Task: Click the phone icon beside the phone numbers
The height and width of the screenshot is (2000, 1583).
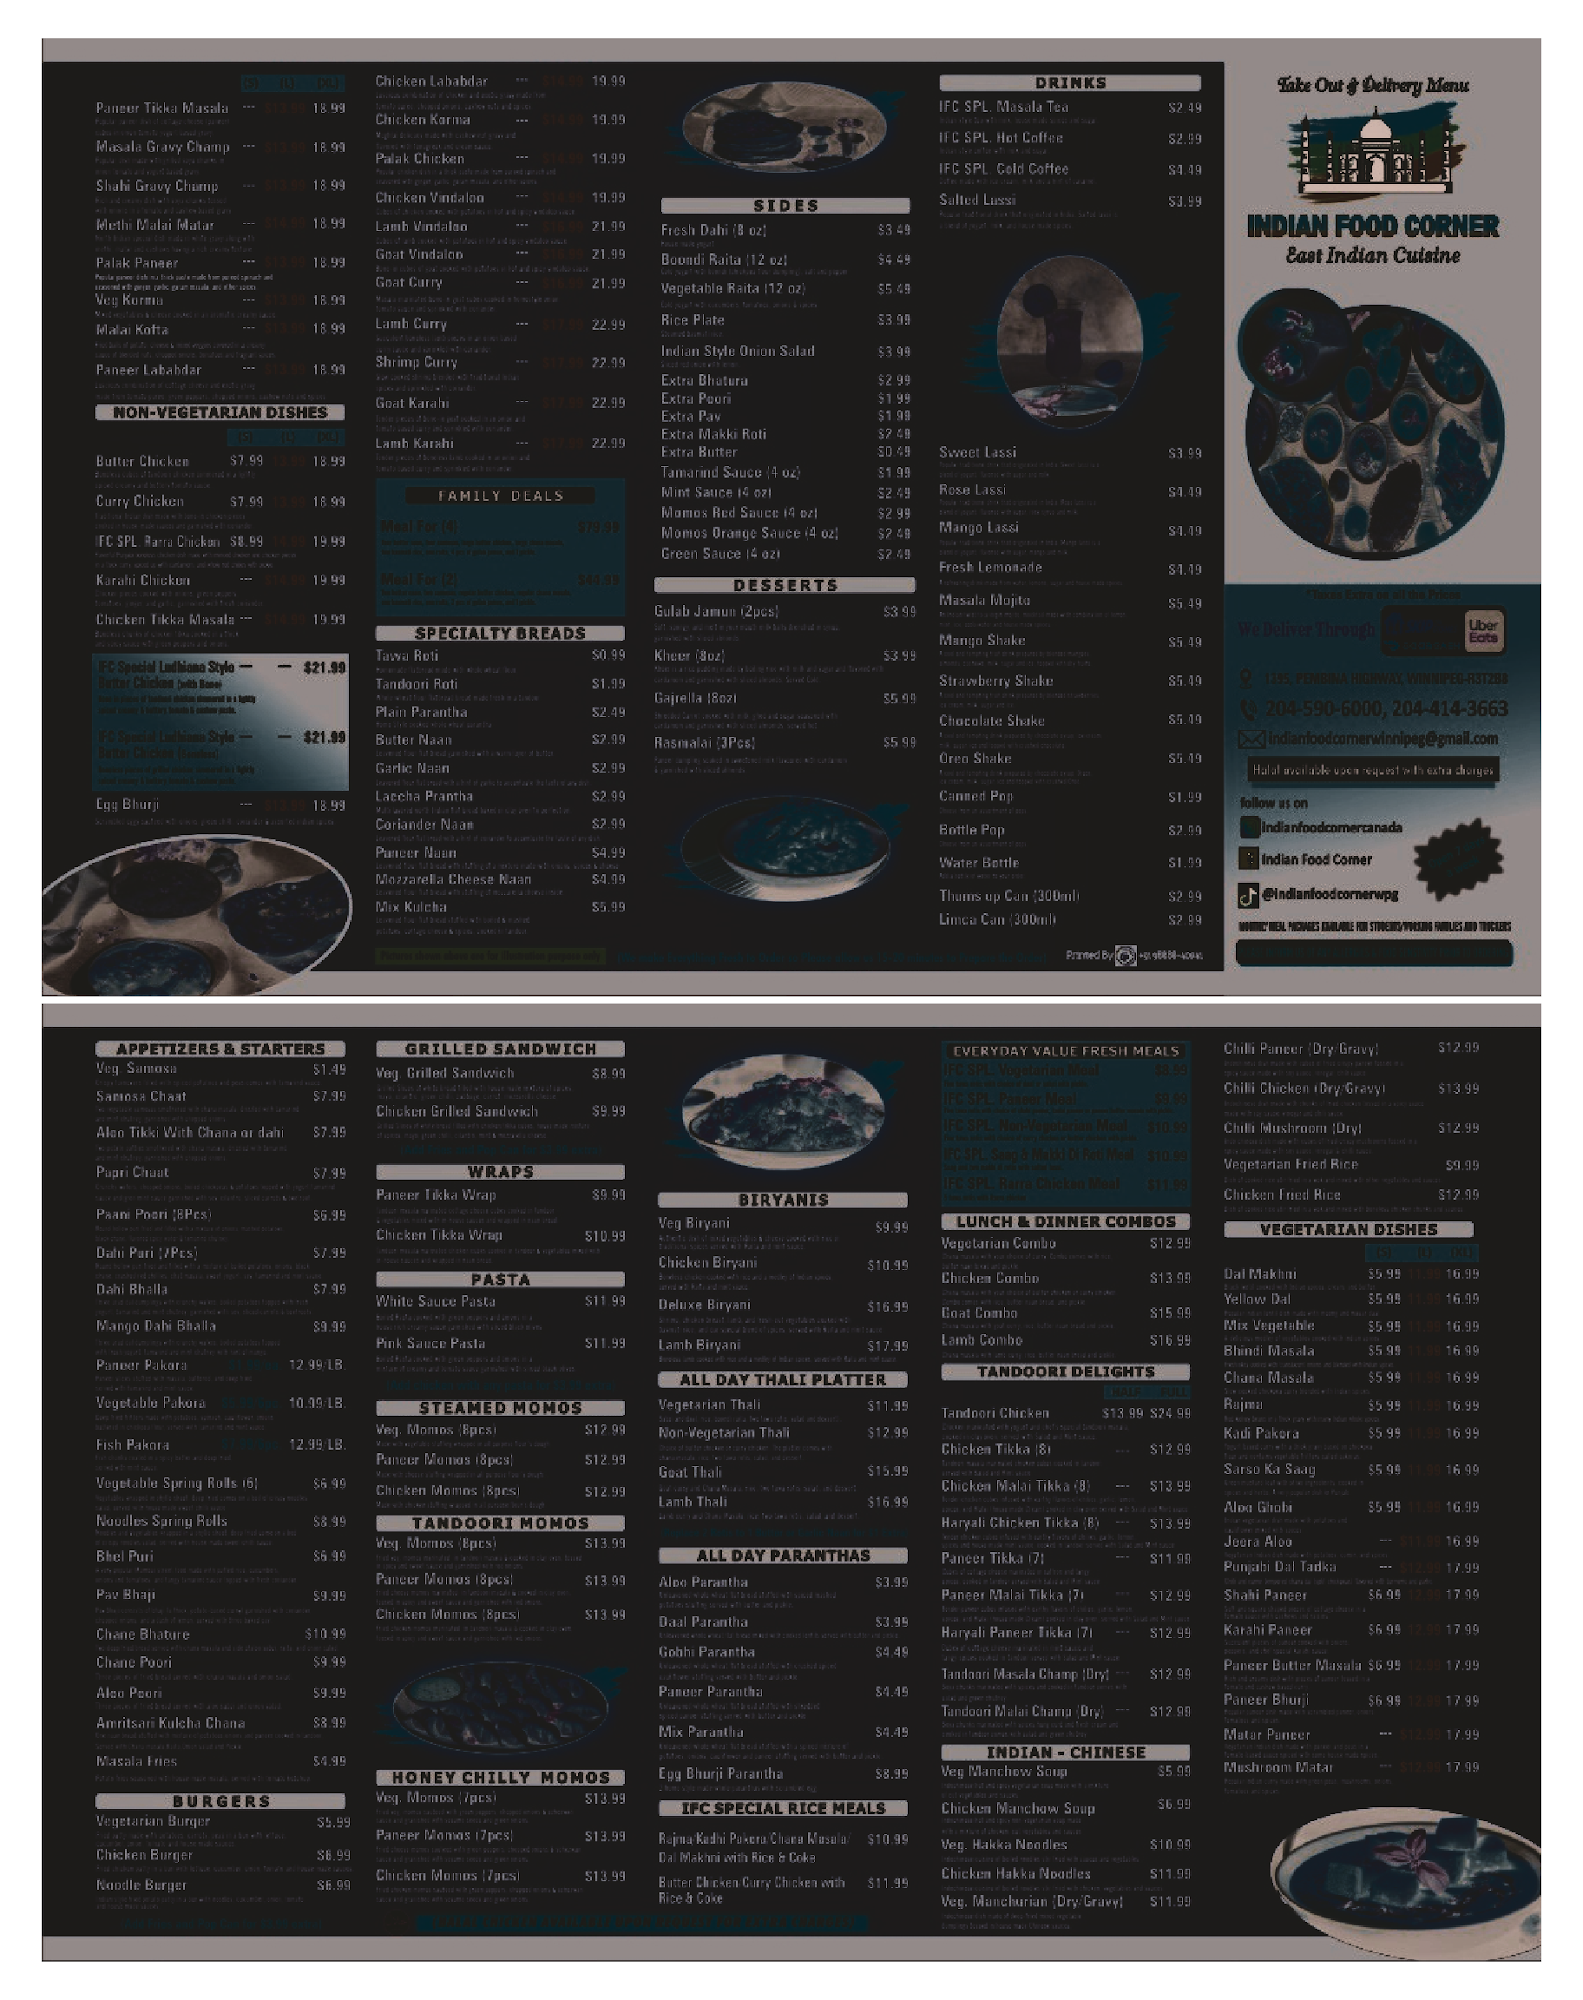Action: pos(1249,709)
